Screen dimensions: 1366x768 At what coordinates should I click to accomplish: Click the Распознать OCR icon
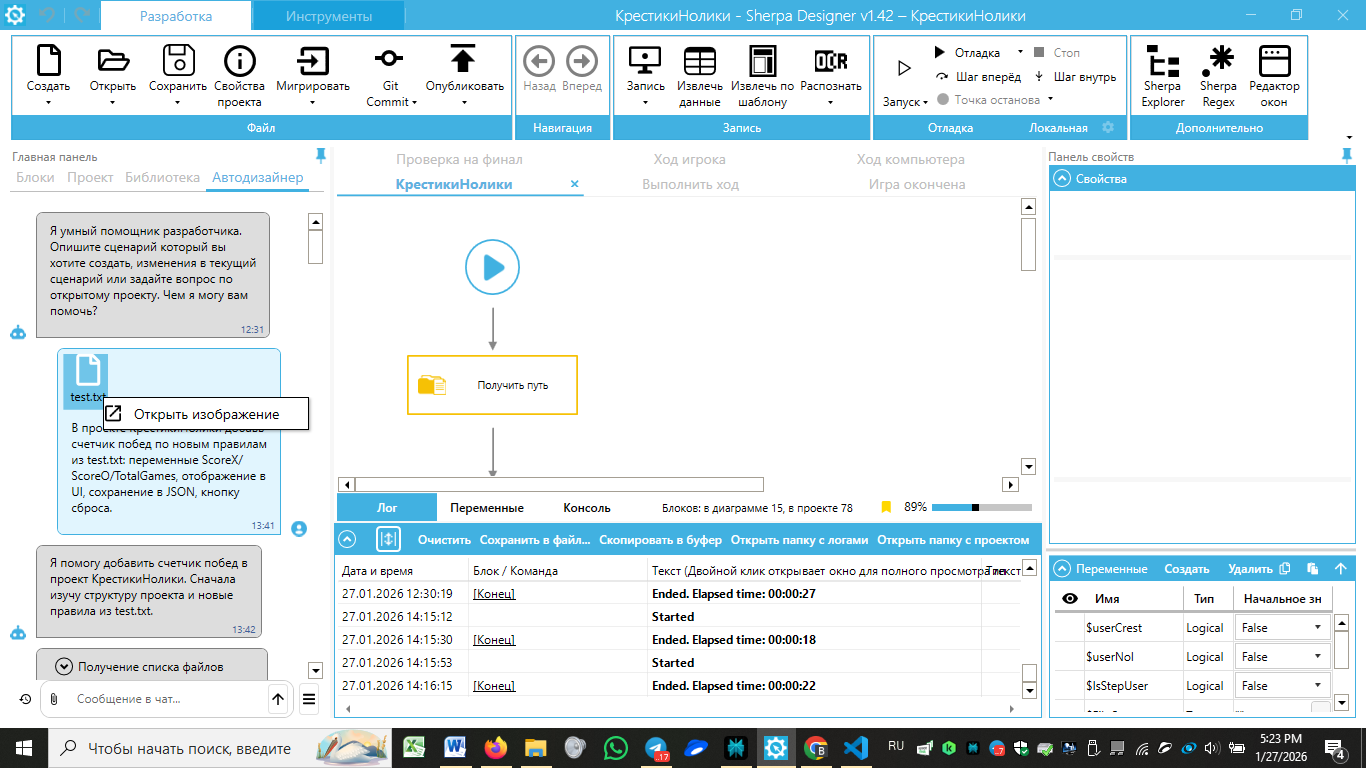[x=830, y=61]
